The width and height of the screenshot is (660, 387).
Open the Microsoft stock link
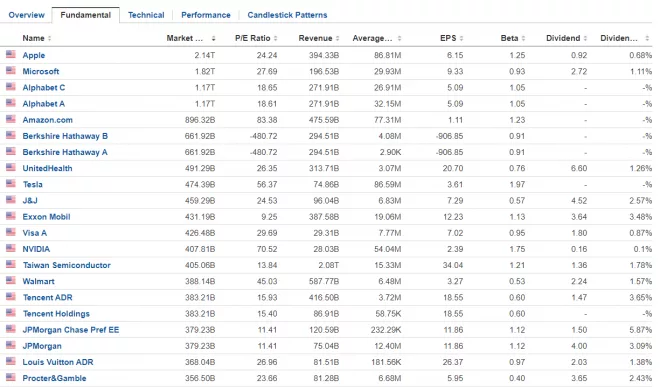click(41, 72)
